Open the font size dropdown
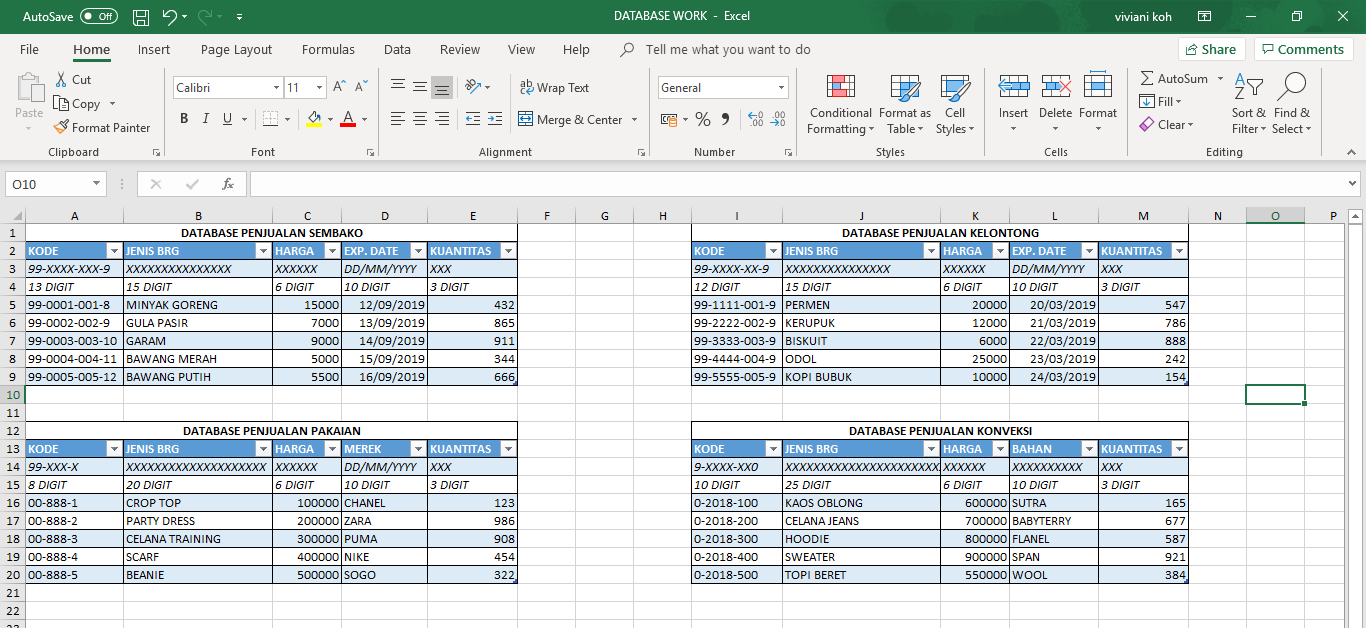Viewport: 1366px width, 628px height. pos(318,87)
